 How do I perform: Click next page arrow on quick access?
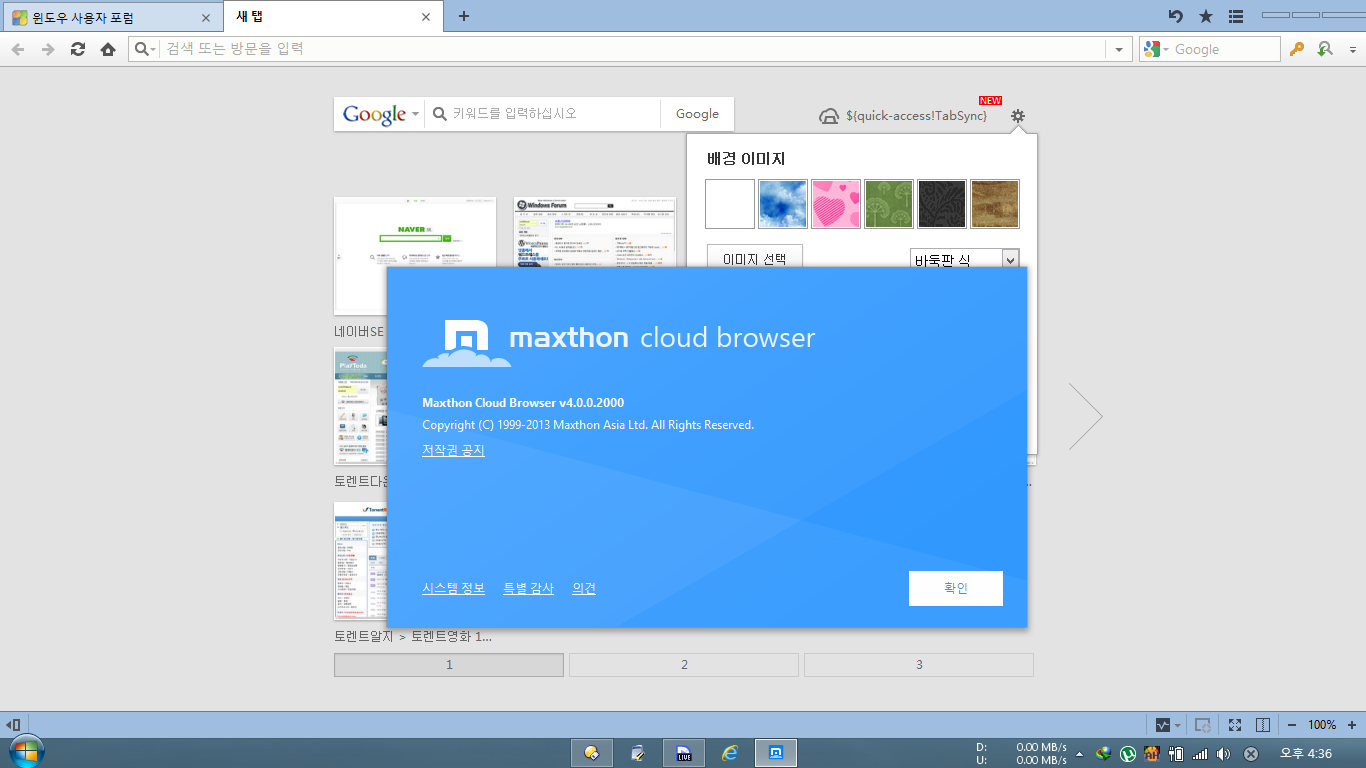[1085, 416]
